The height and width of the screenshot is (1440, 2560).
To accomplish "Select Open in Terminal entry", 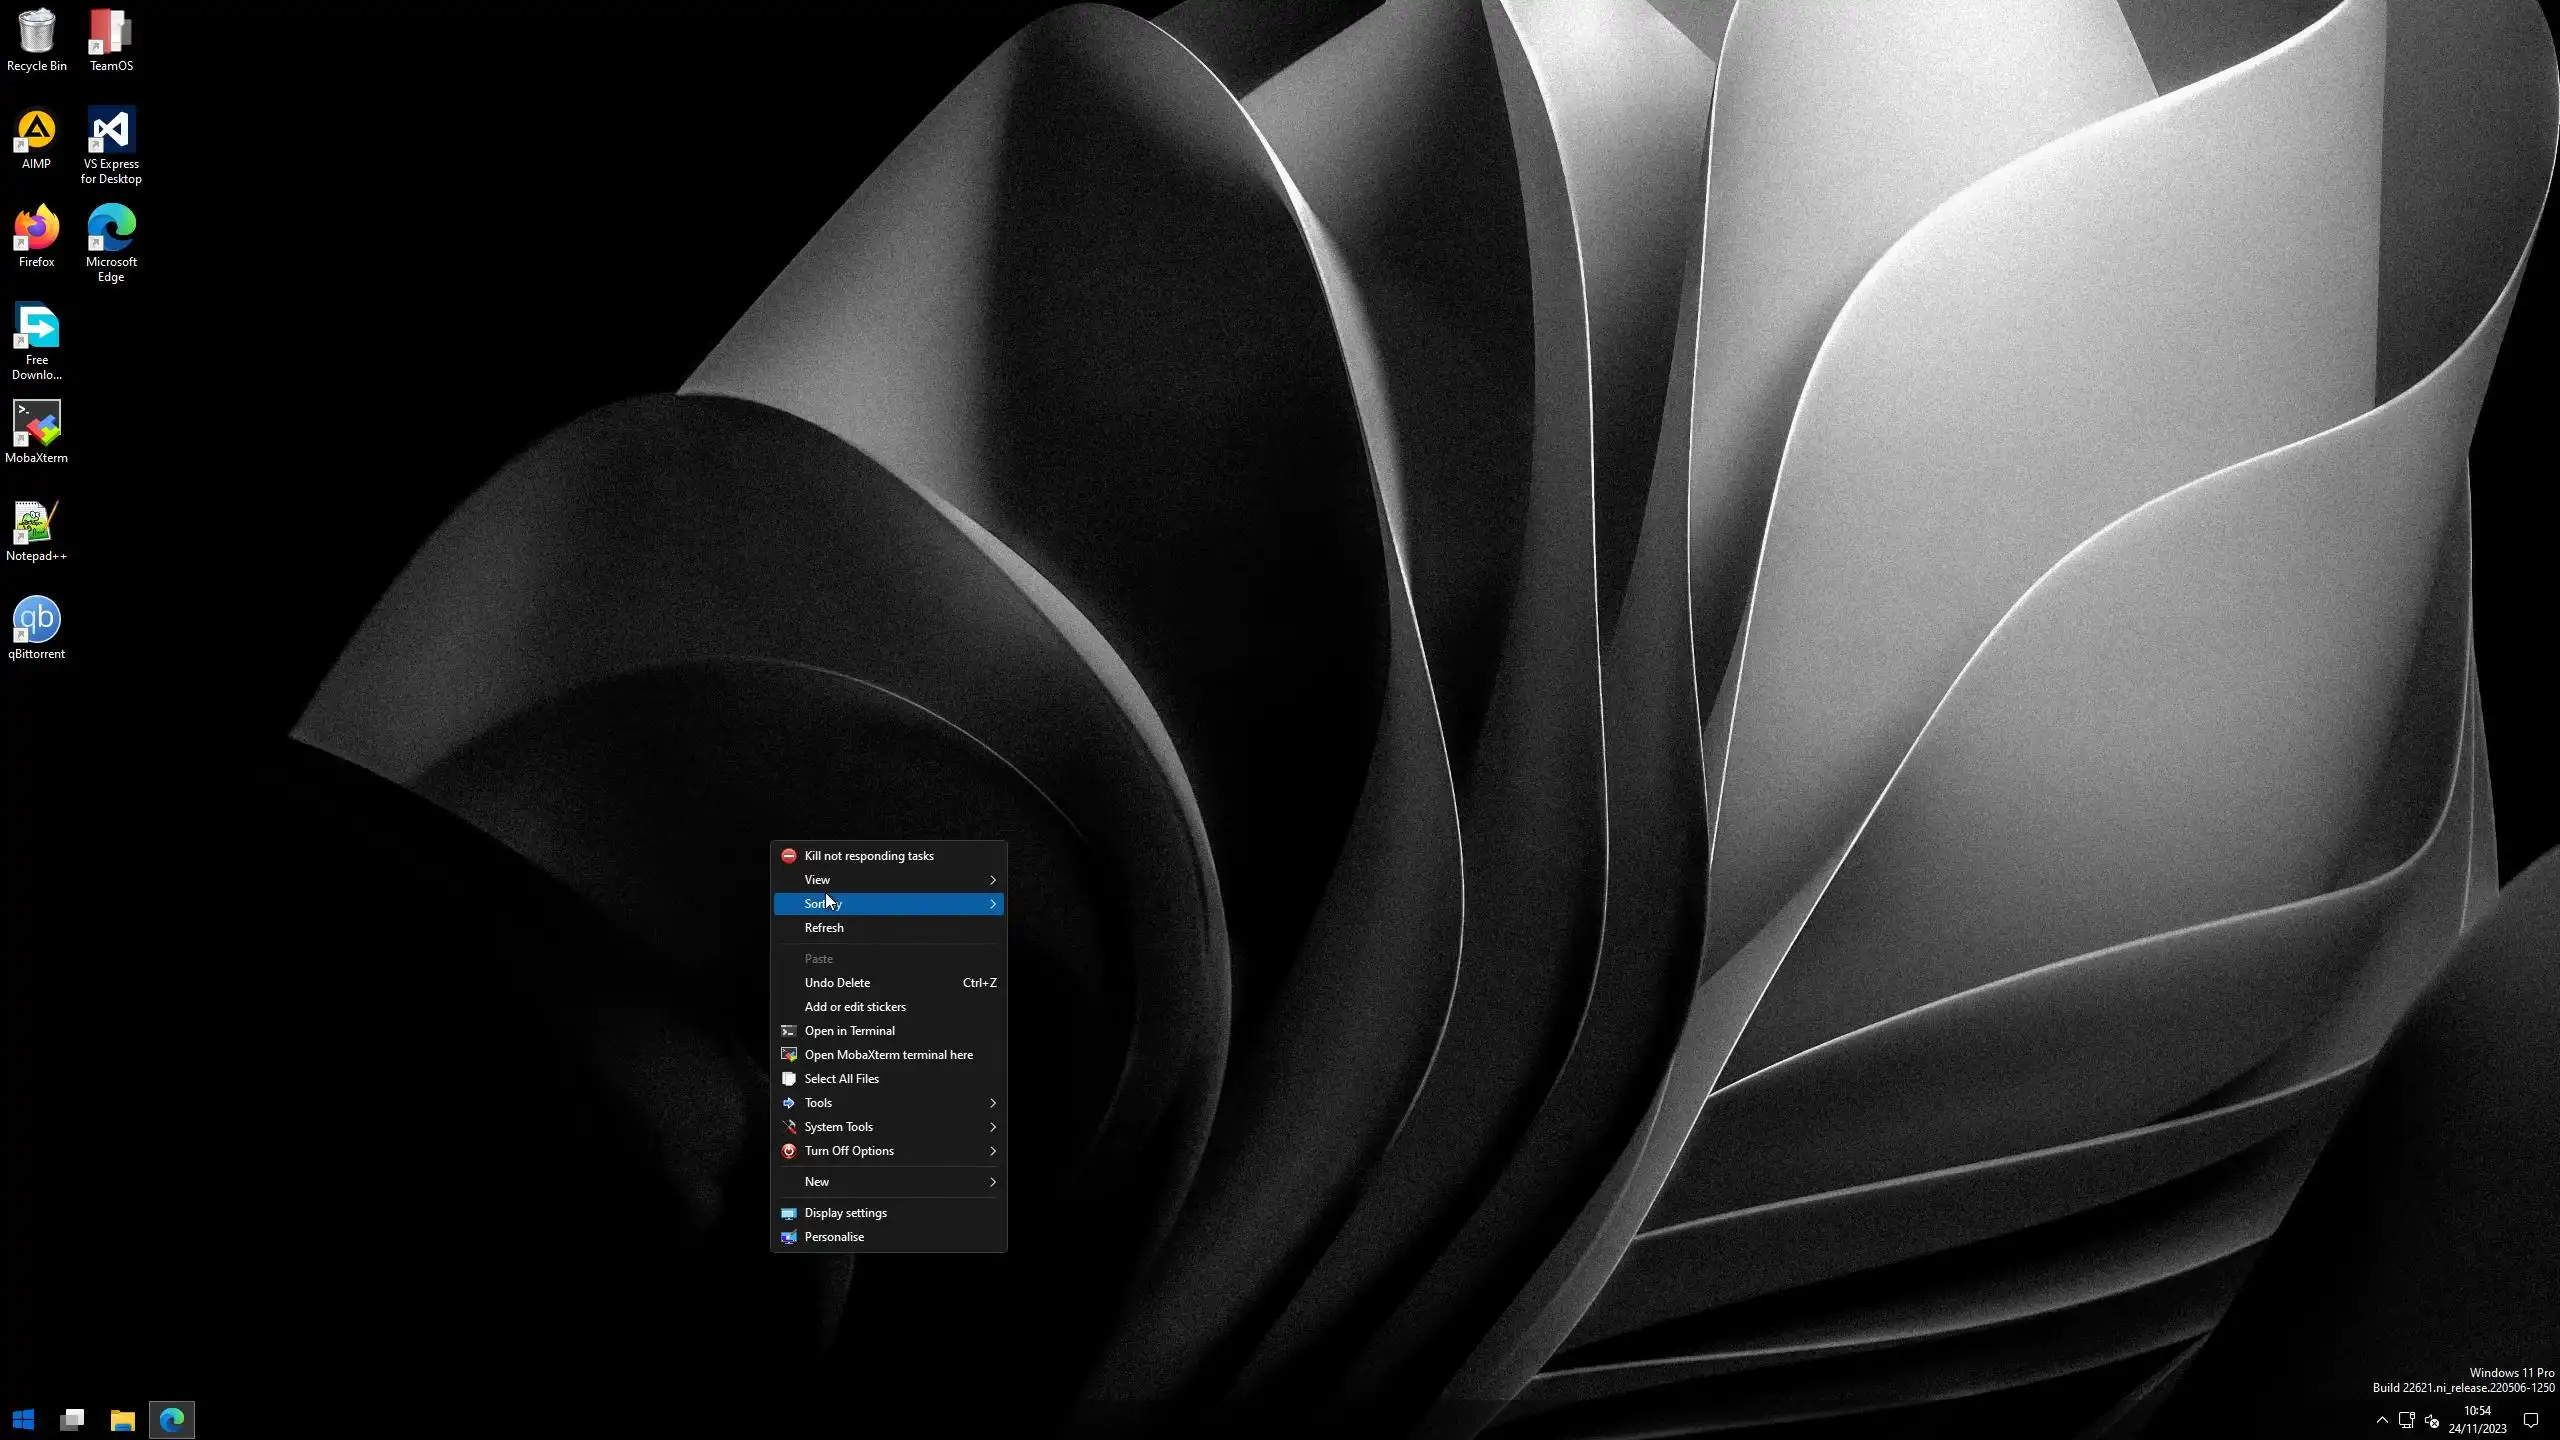I will [850, 1031].
